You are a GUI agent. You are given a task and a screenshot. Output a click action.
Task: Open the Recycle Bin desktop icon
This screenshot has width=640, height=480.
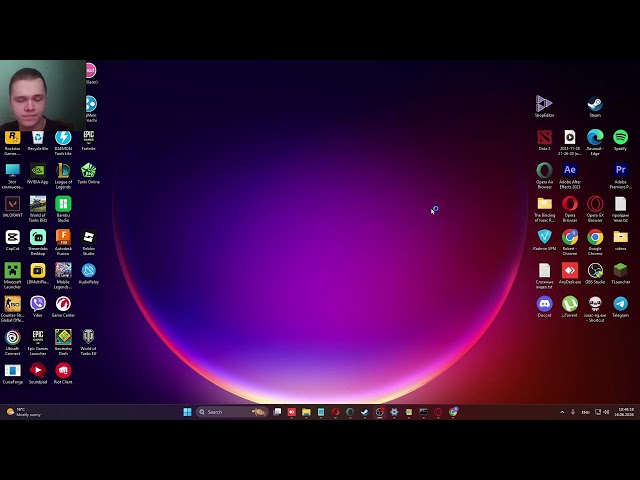click(x=38, y=141)
